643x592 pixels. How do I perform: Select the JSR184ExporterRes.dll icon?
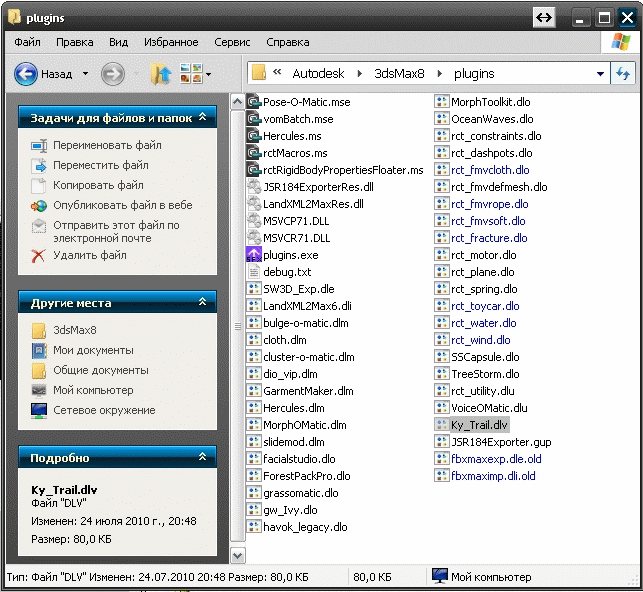[254, 187]
